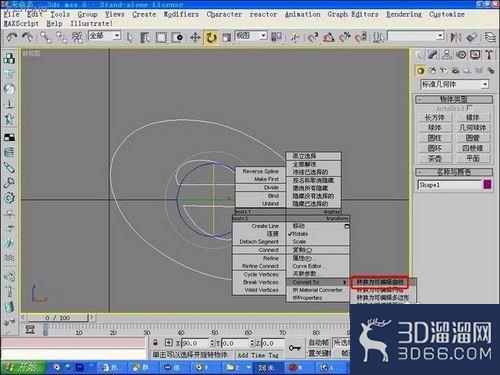Click the 长方体 box primitive button
Viewport: 500px width, 375px height.
(x=435, y=117)
